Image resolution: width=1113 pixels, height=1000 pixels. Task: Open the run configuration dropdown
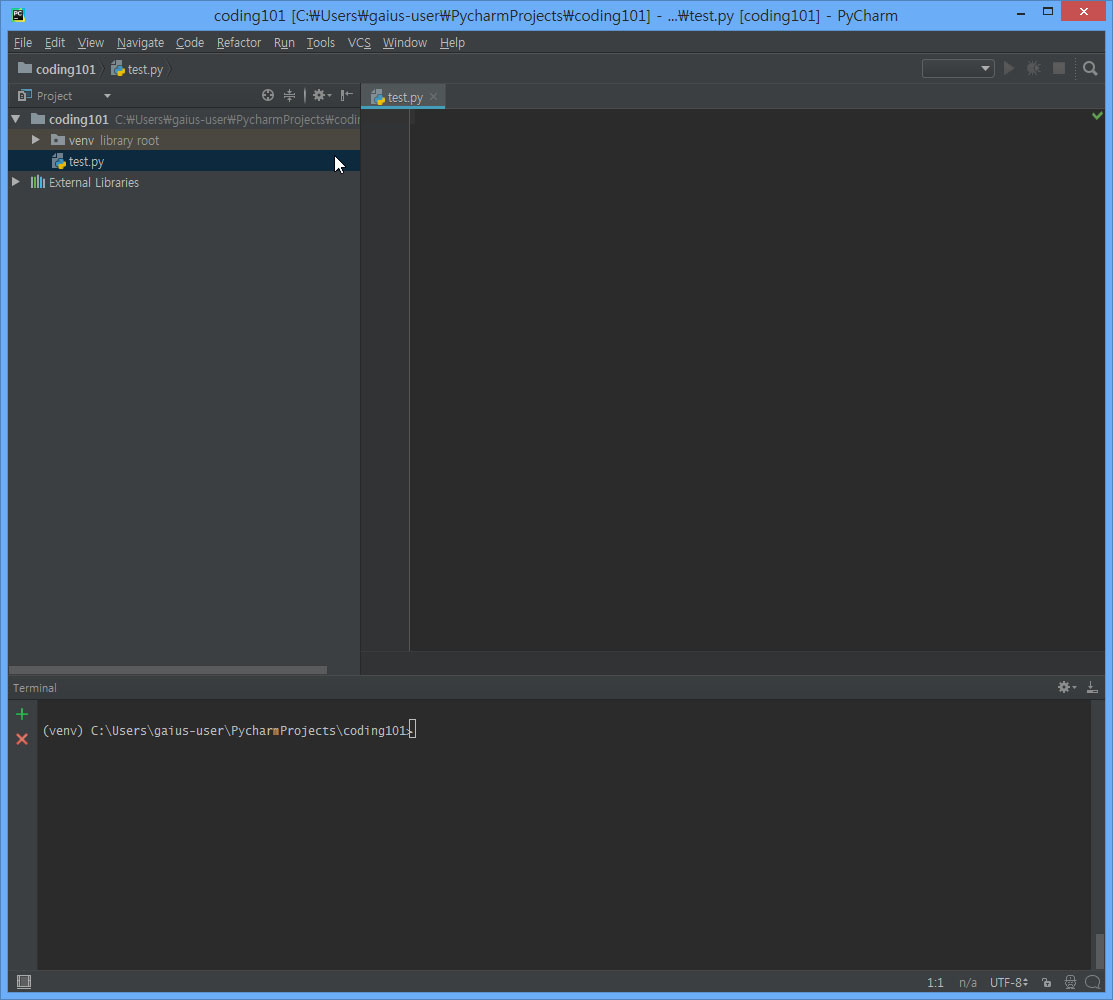click(958, 69)
